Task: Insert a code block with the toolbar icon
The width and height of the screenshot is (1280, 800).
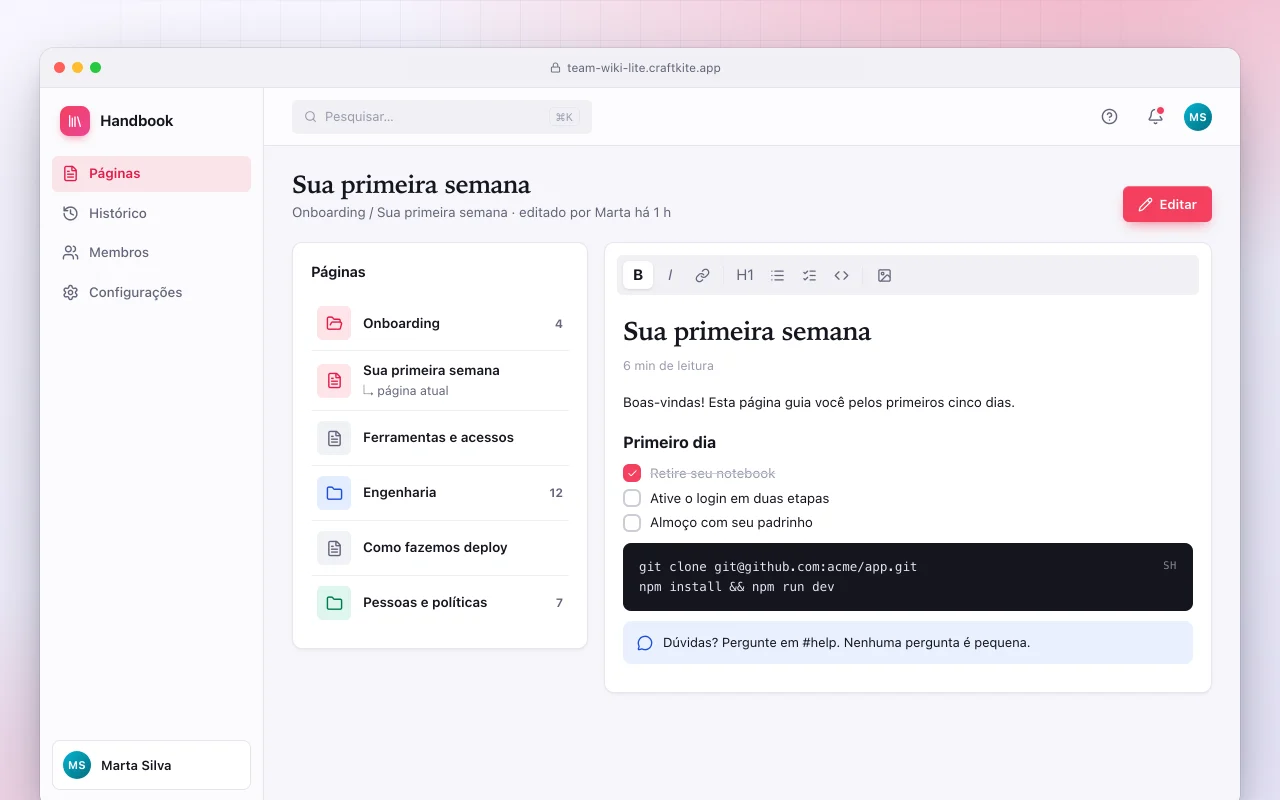Action: 841,275
